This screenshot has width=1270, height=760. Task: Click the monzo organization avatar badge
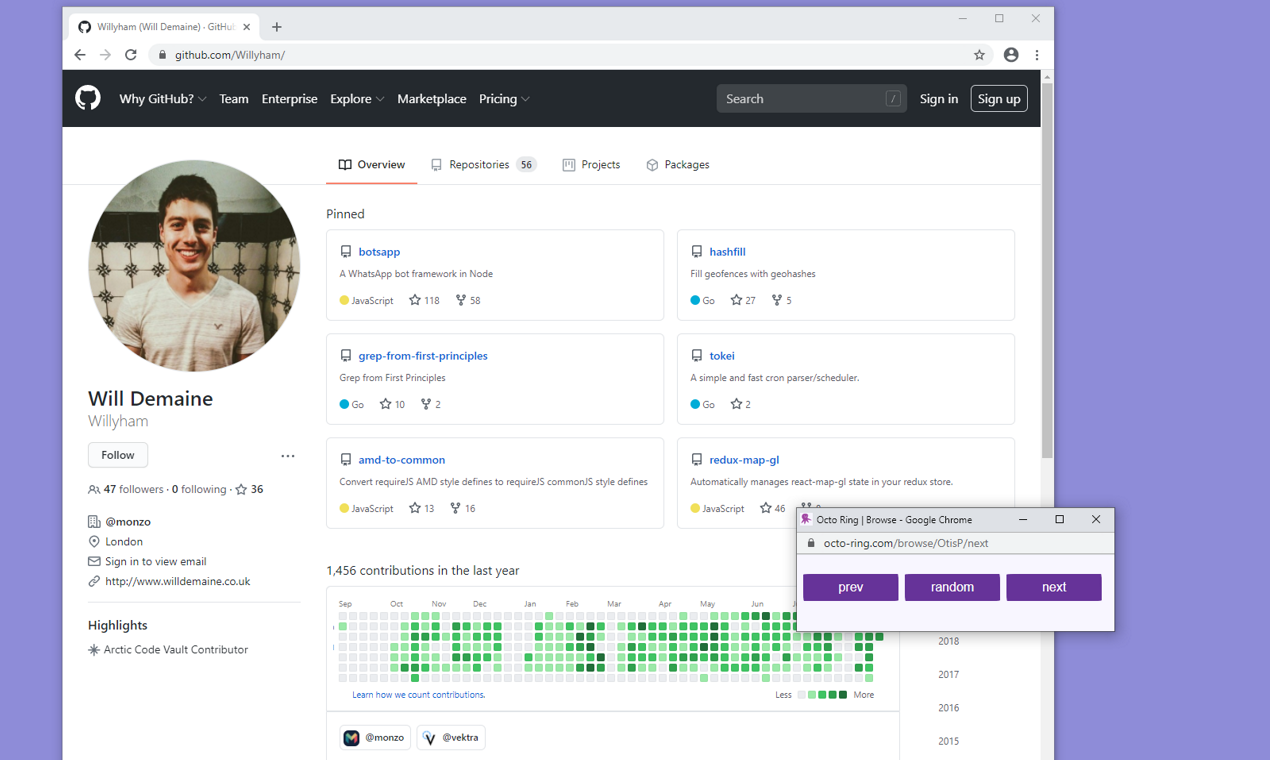374,737
